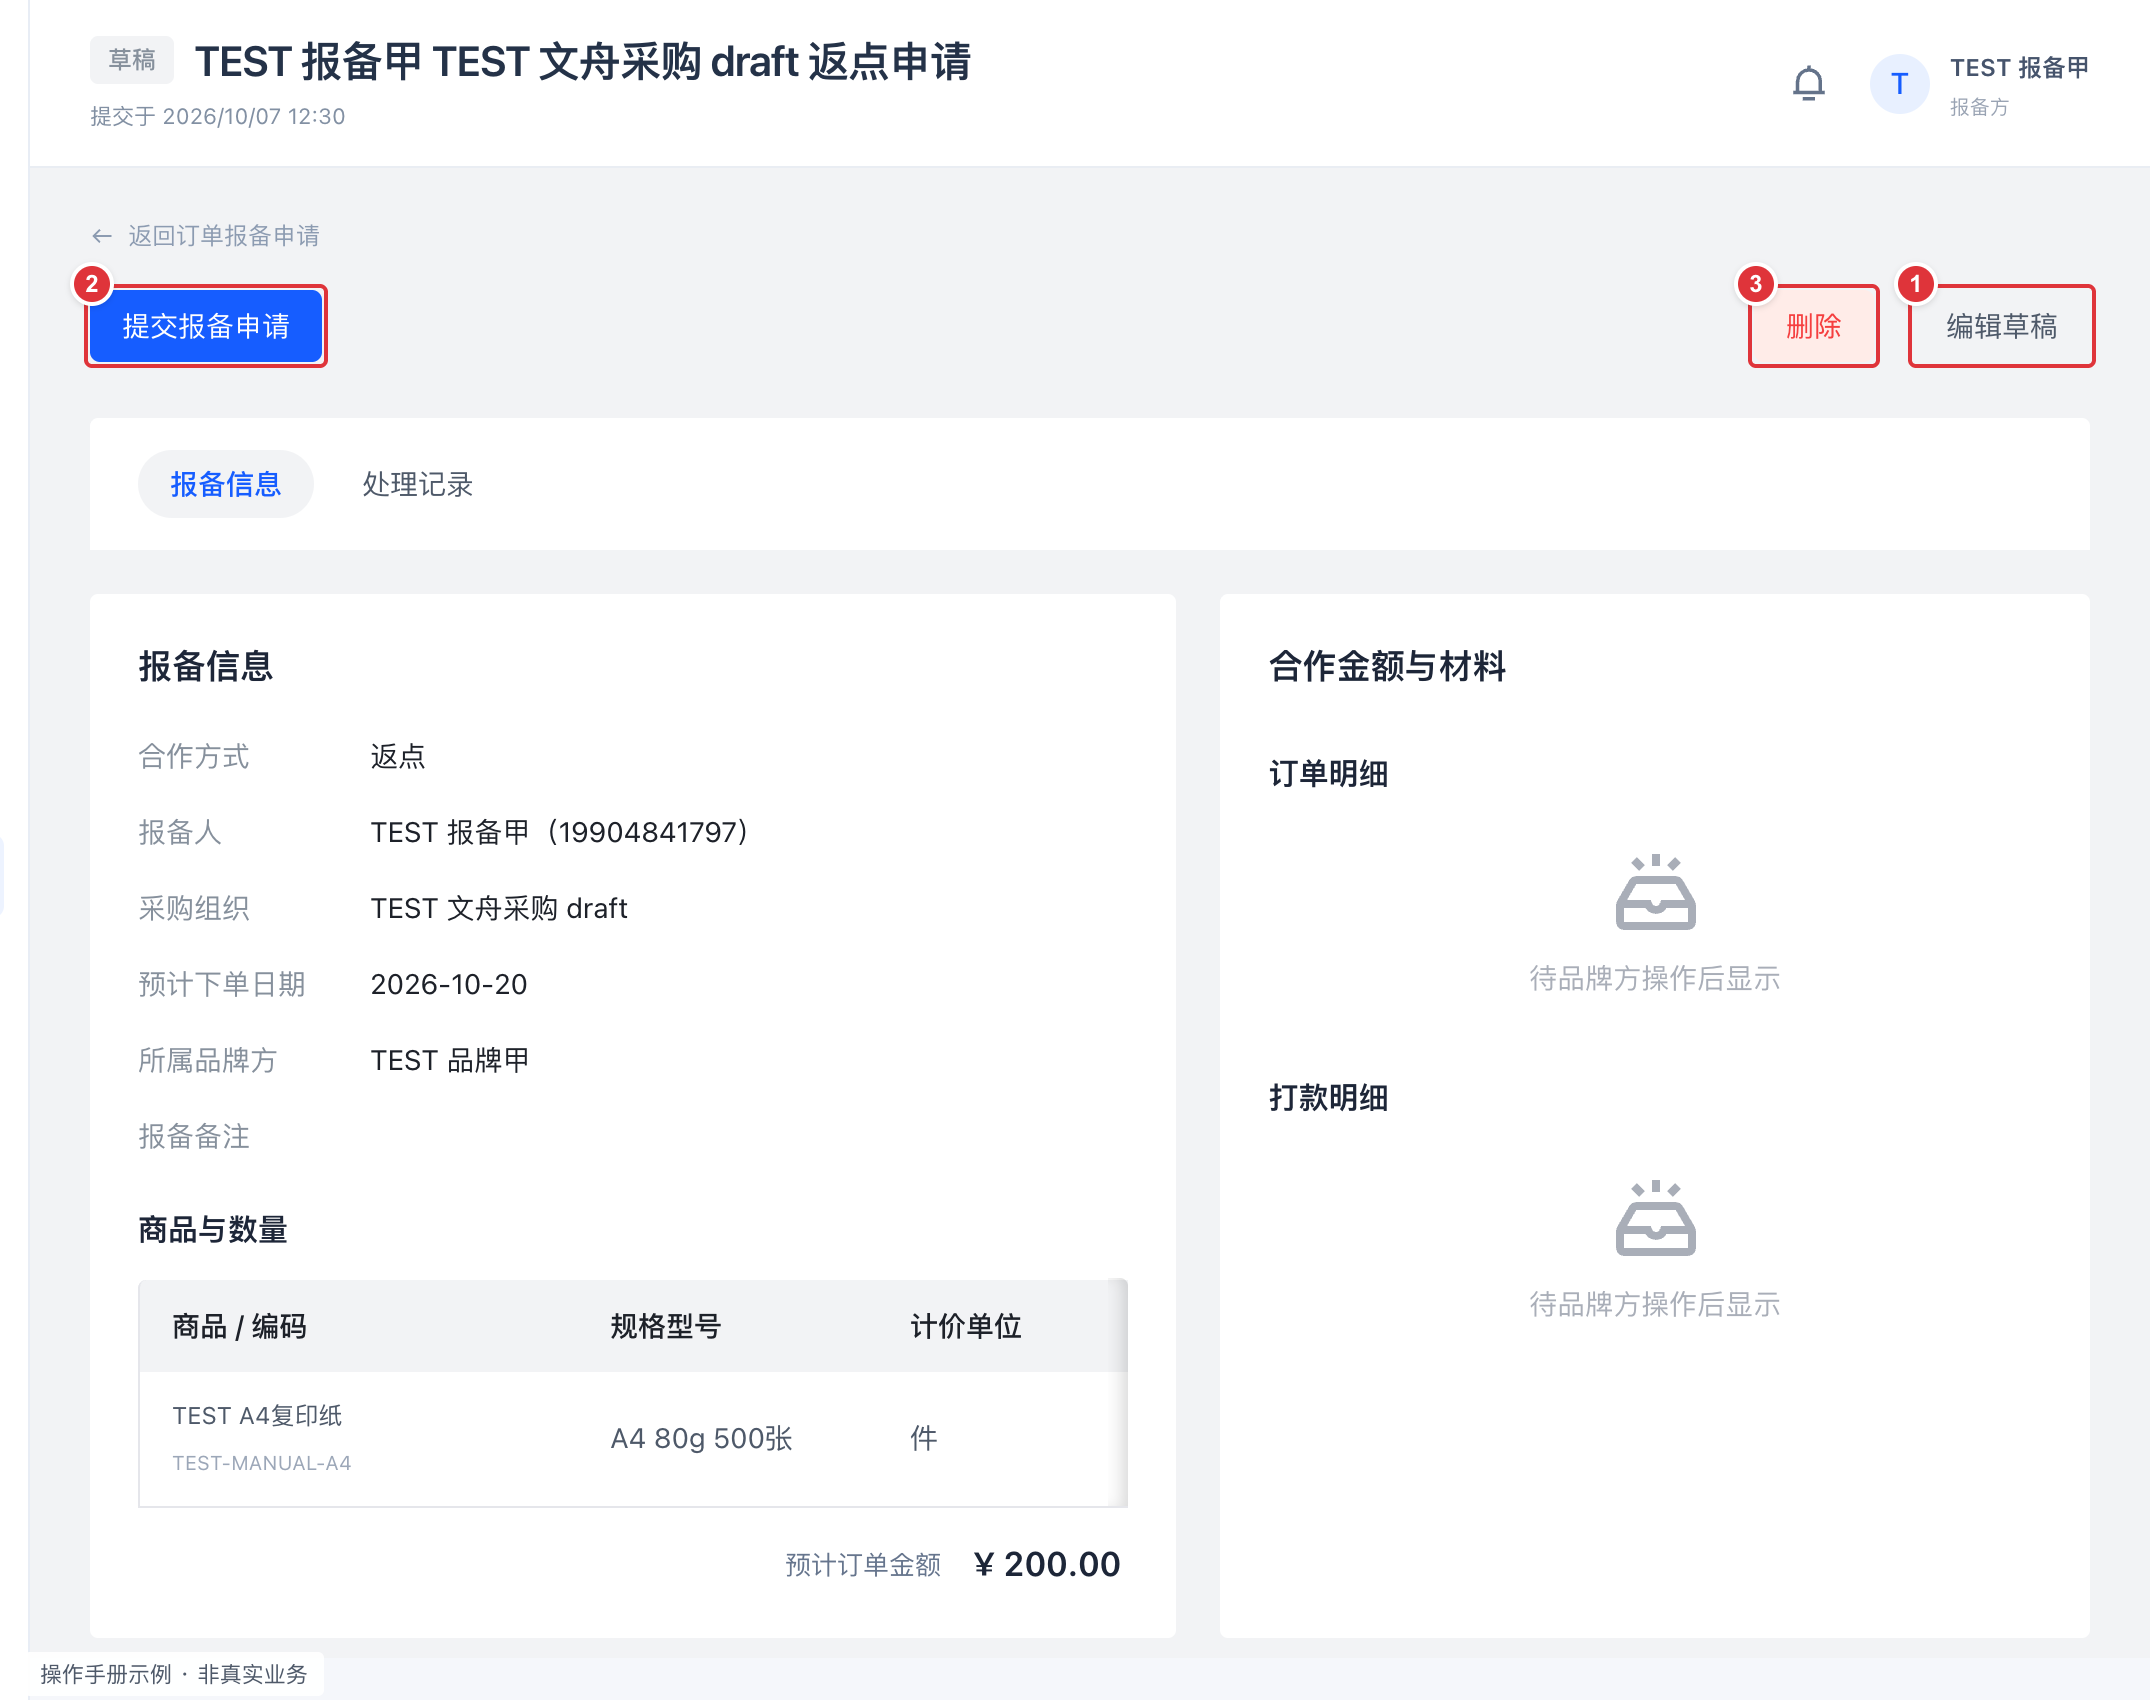Select the 报备信息 tab
This screenshot has width=2150, height=1700.
coord(226,484)
